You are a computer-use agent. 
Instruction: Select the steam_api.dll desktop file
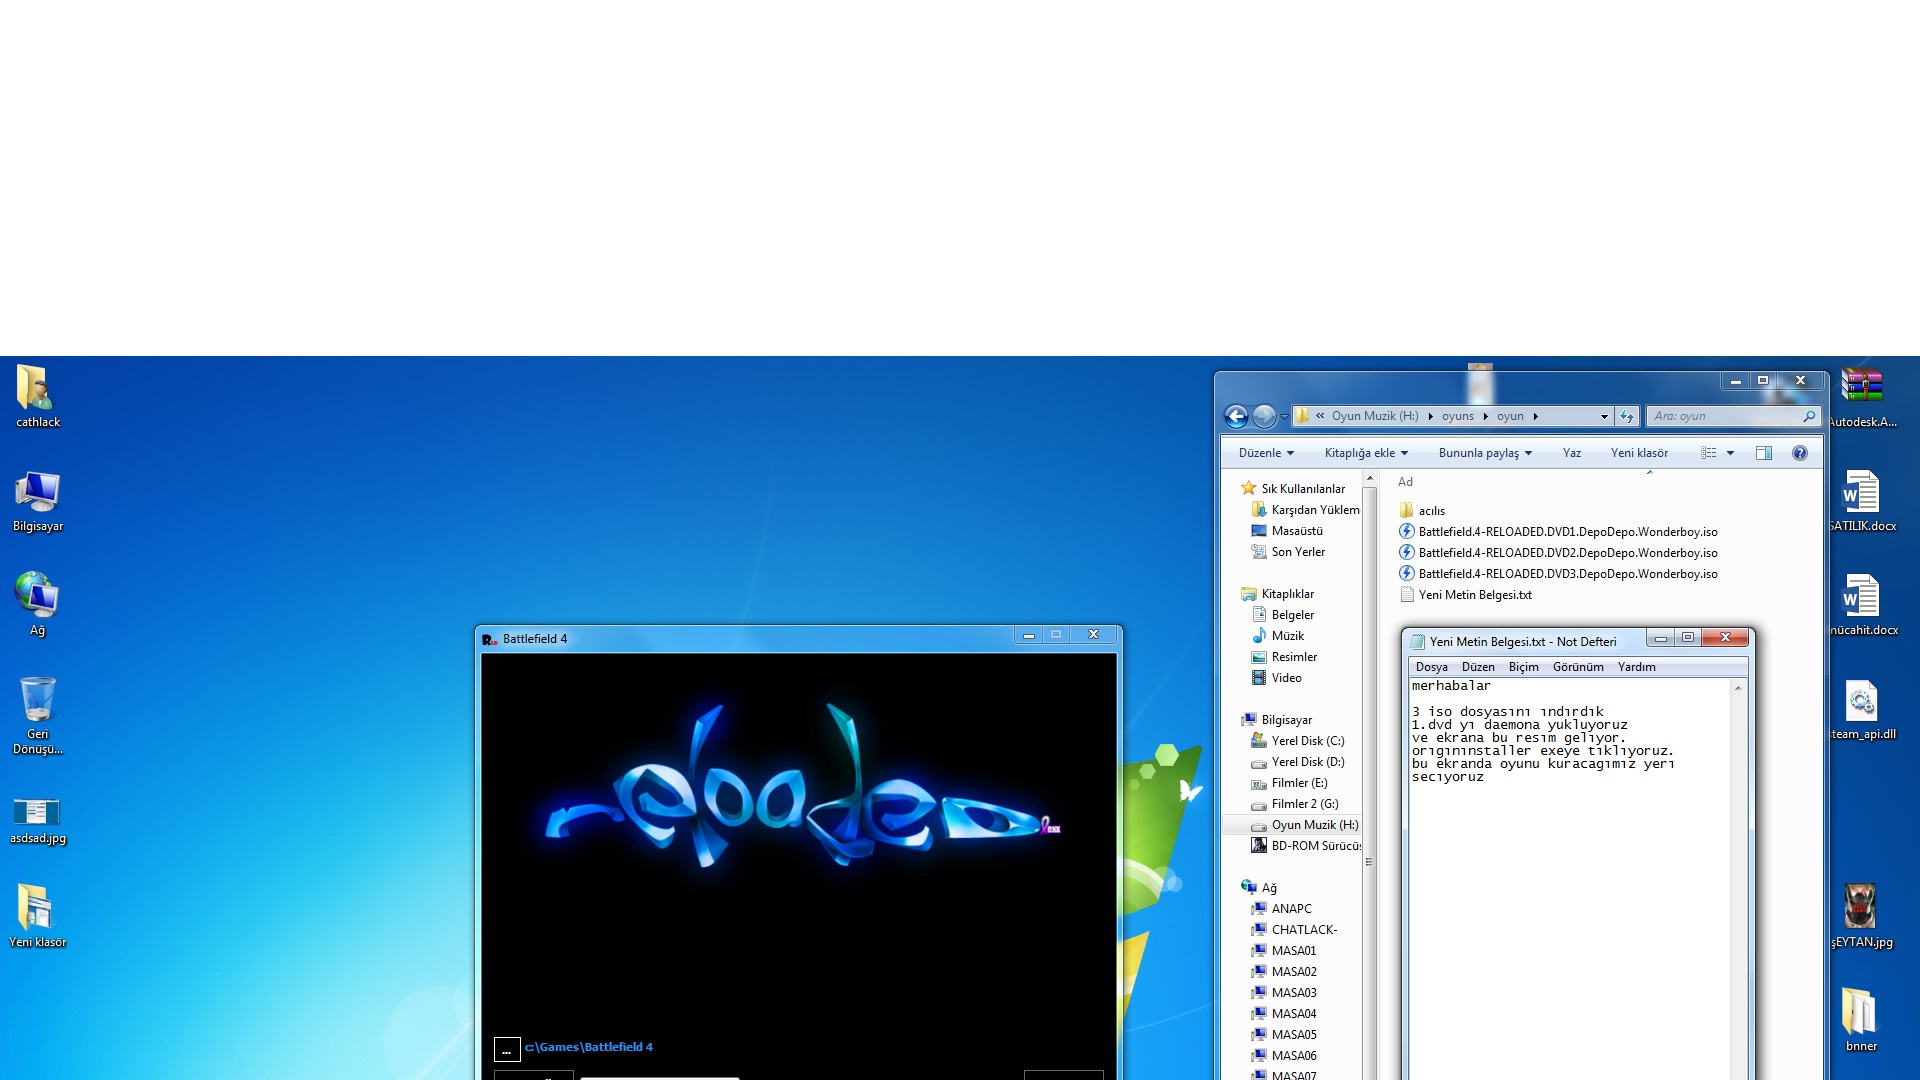[x=1862, y=709]
